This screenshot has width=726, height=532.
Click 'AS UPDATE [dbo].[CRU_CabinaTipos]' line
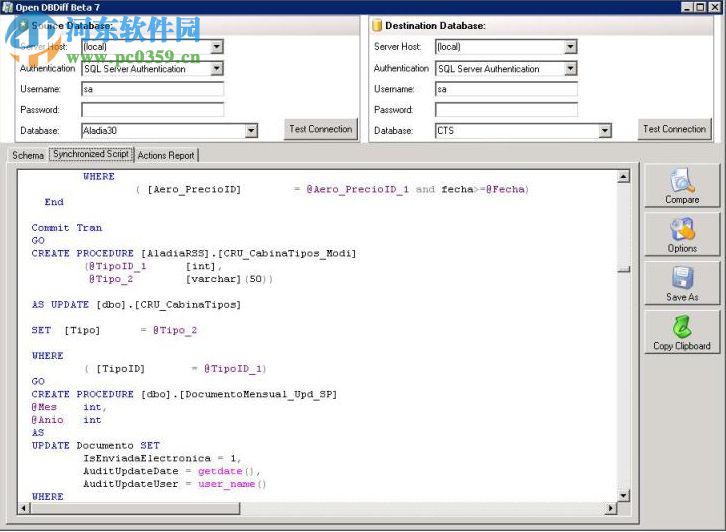click(x=136, y=305)
